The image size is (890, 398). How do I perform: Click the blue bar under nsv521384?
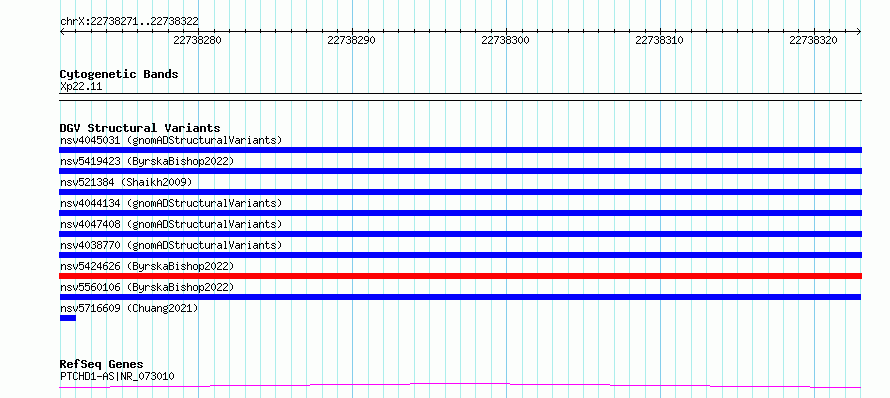460,192
